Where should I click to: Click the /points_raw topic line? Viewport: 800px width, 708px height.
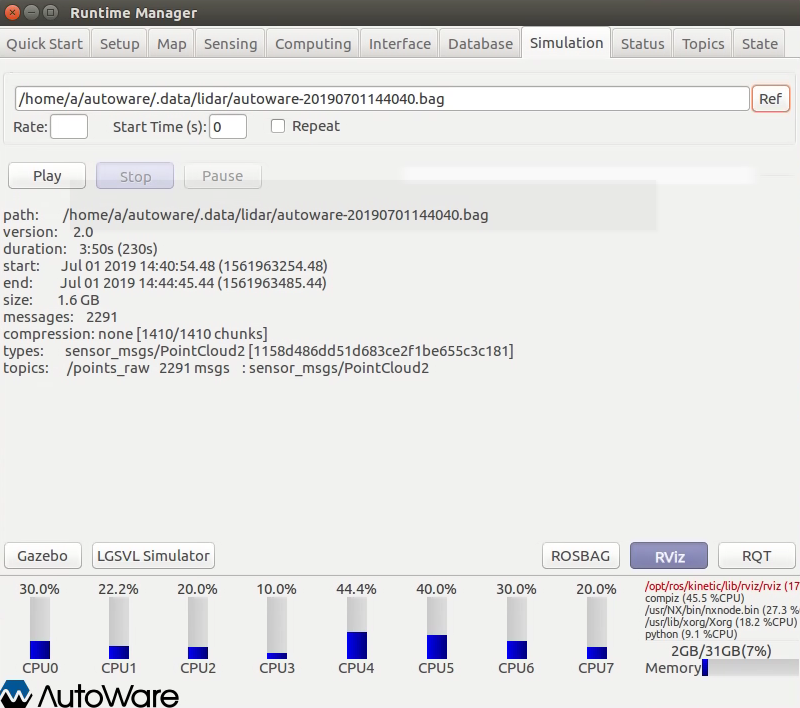click(216, 368)
